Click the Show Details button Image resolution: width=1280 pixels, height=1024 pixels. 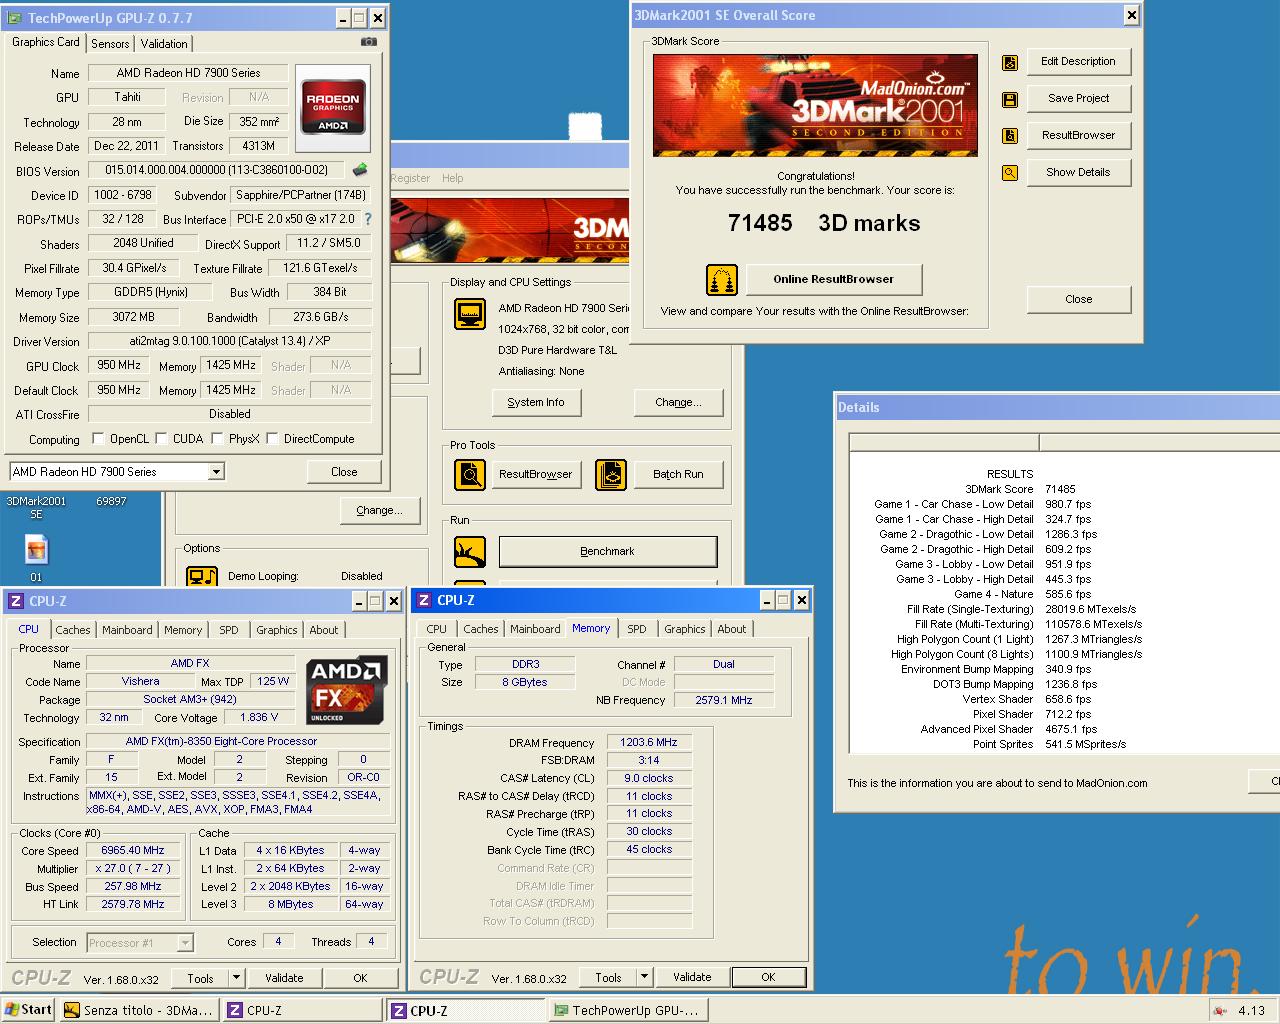tap(1078, 173)
